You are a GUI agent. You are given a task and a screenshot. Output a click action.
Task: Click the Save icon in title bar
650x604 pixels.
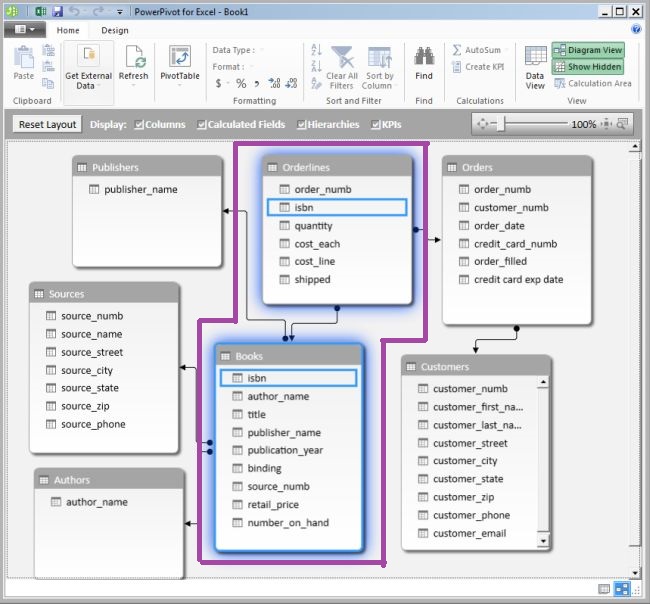click(57, 12)
